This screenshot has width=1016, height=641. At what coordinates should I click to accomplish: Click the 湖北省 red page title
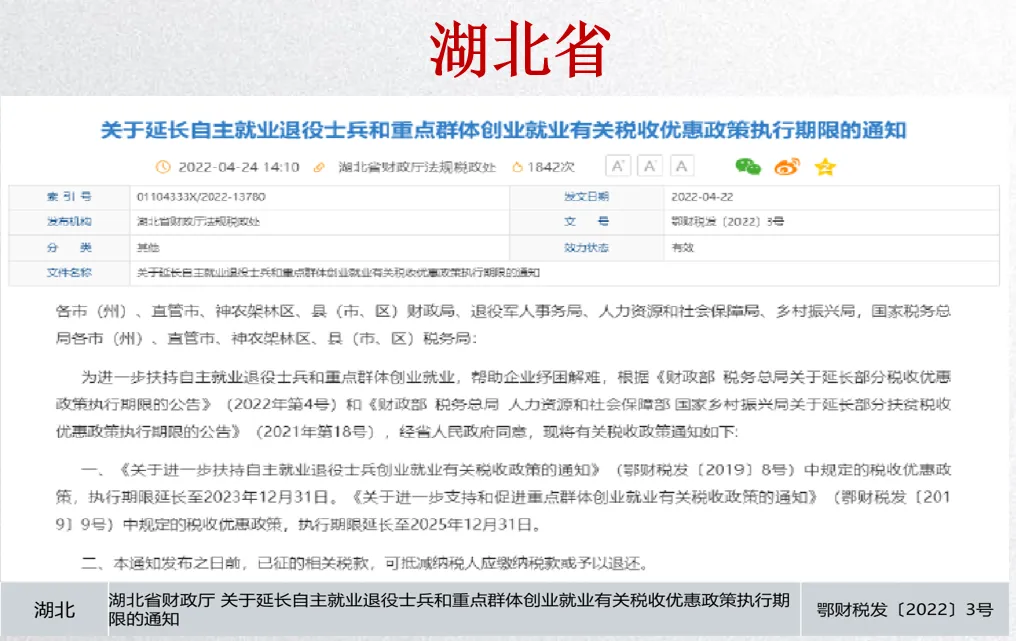(520, 49)
